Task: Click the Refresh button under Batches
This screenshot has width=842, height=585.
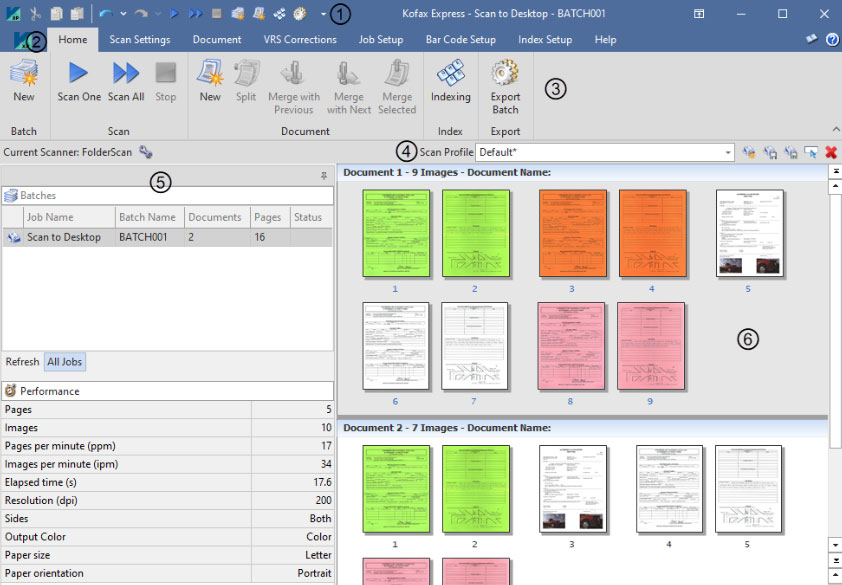Action: [22, 361]
